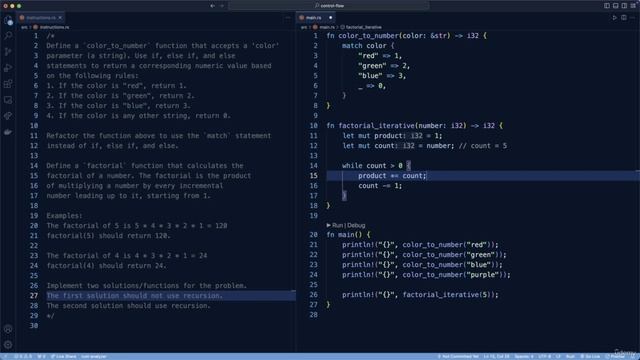Change UTF-8 encoding in status bar
Image resolution: width=640 pixels, height=360 pixels.
pyautogui.click(x=544, y=356)
